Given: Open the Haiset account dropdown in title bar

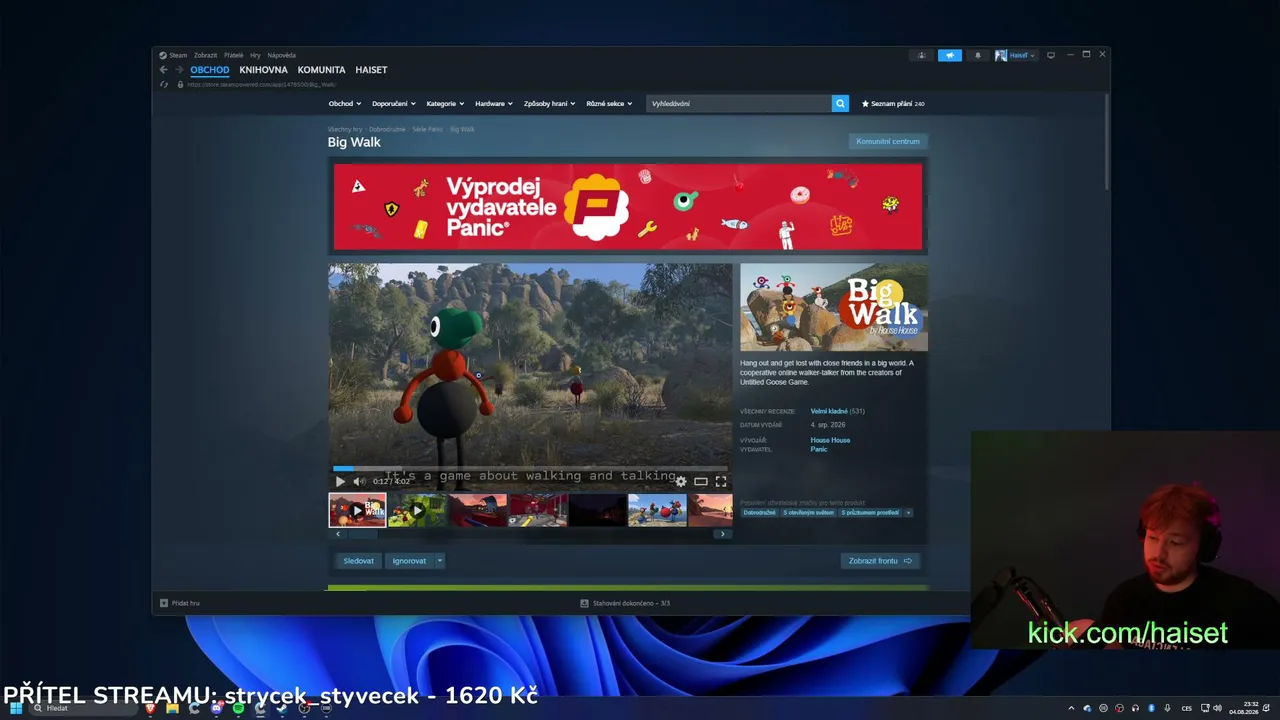Looking at the screenshot, I should tap(1015, 55).
